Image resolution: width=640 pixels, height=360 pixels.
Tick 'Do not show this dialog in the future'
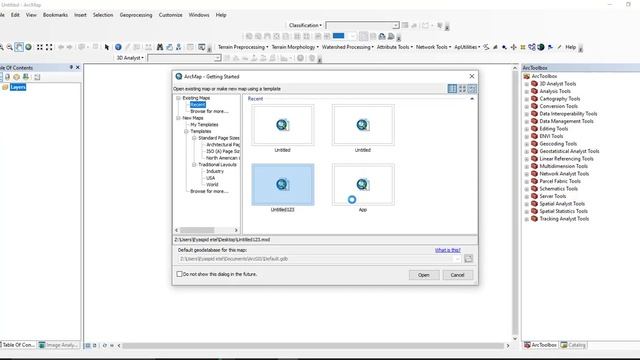pos(179,274)
